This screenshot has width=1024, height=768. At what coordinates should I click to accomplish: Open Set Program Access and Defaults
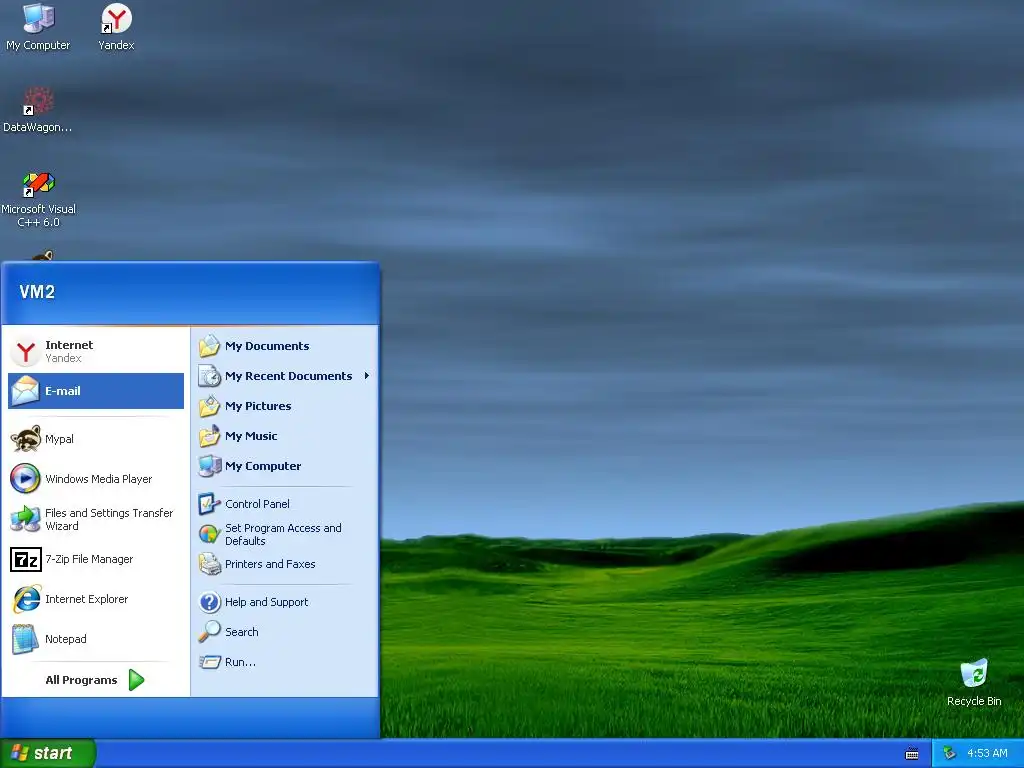point(284,534)
